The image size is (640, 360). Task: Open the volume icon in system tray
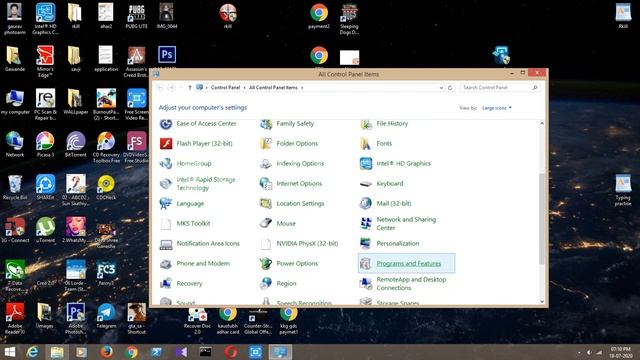589,352
